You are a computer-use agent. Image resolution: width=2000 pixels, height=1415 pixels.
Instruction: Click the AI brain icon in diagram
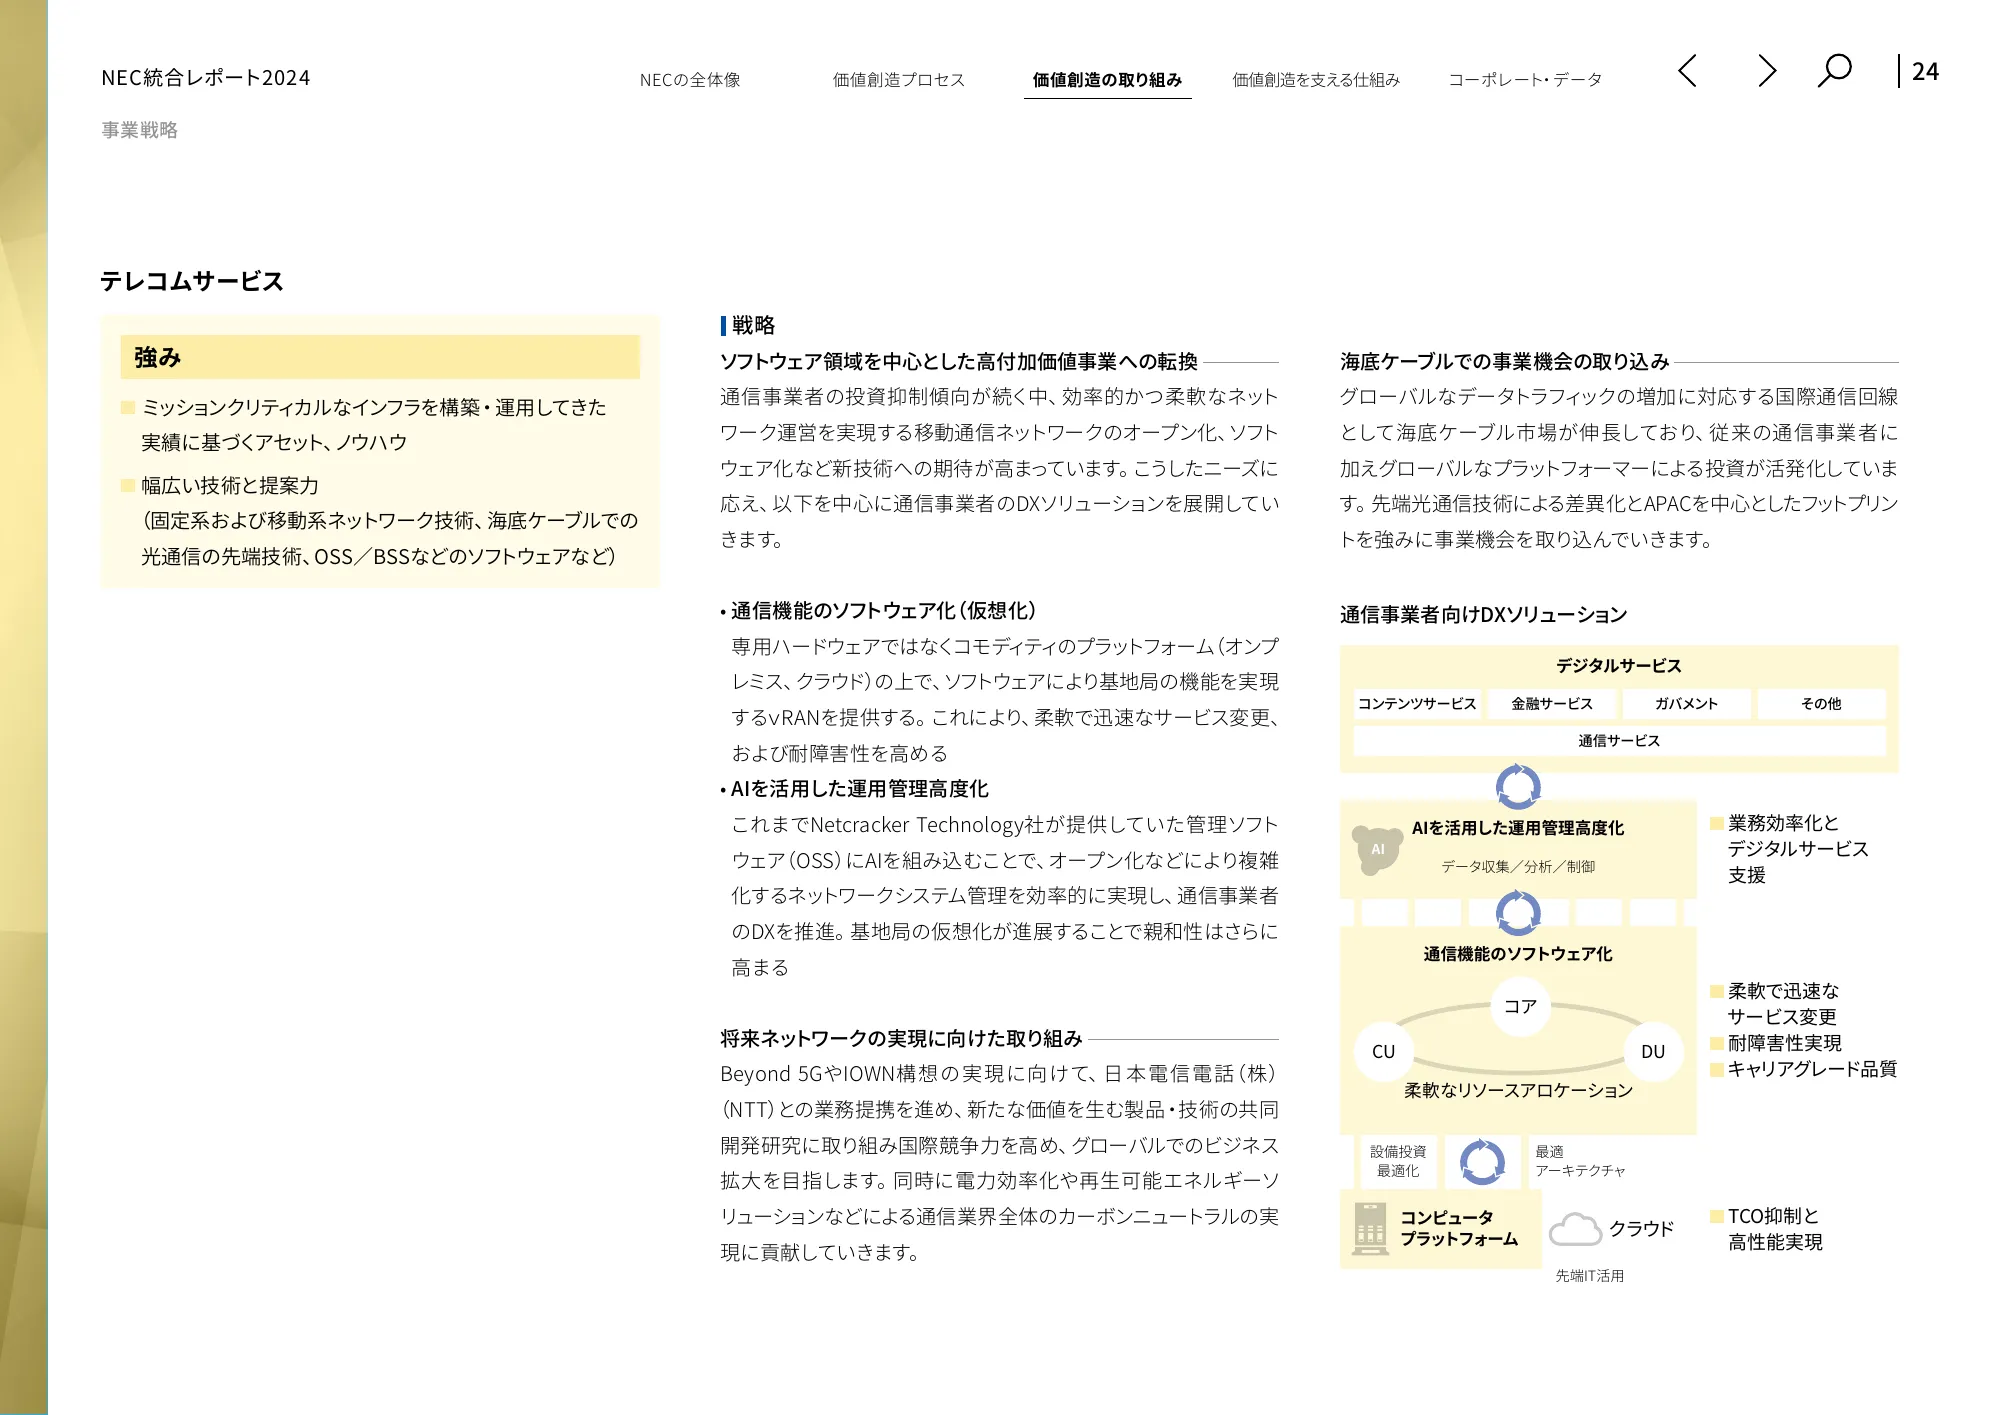(x=1377, y=849)
